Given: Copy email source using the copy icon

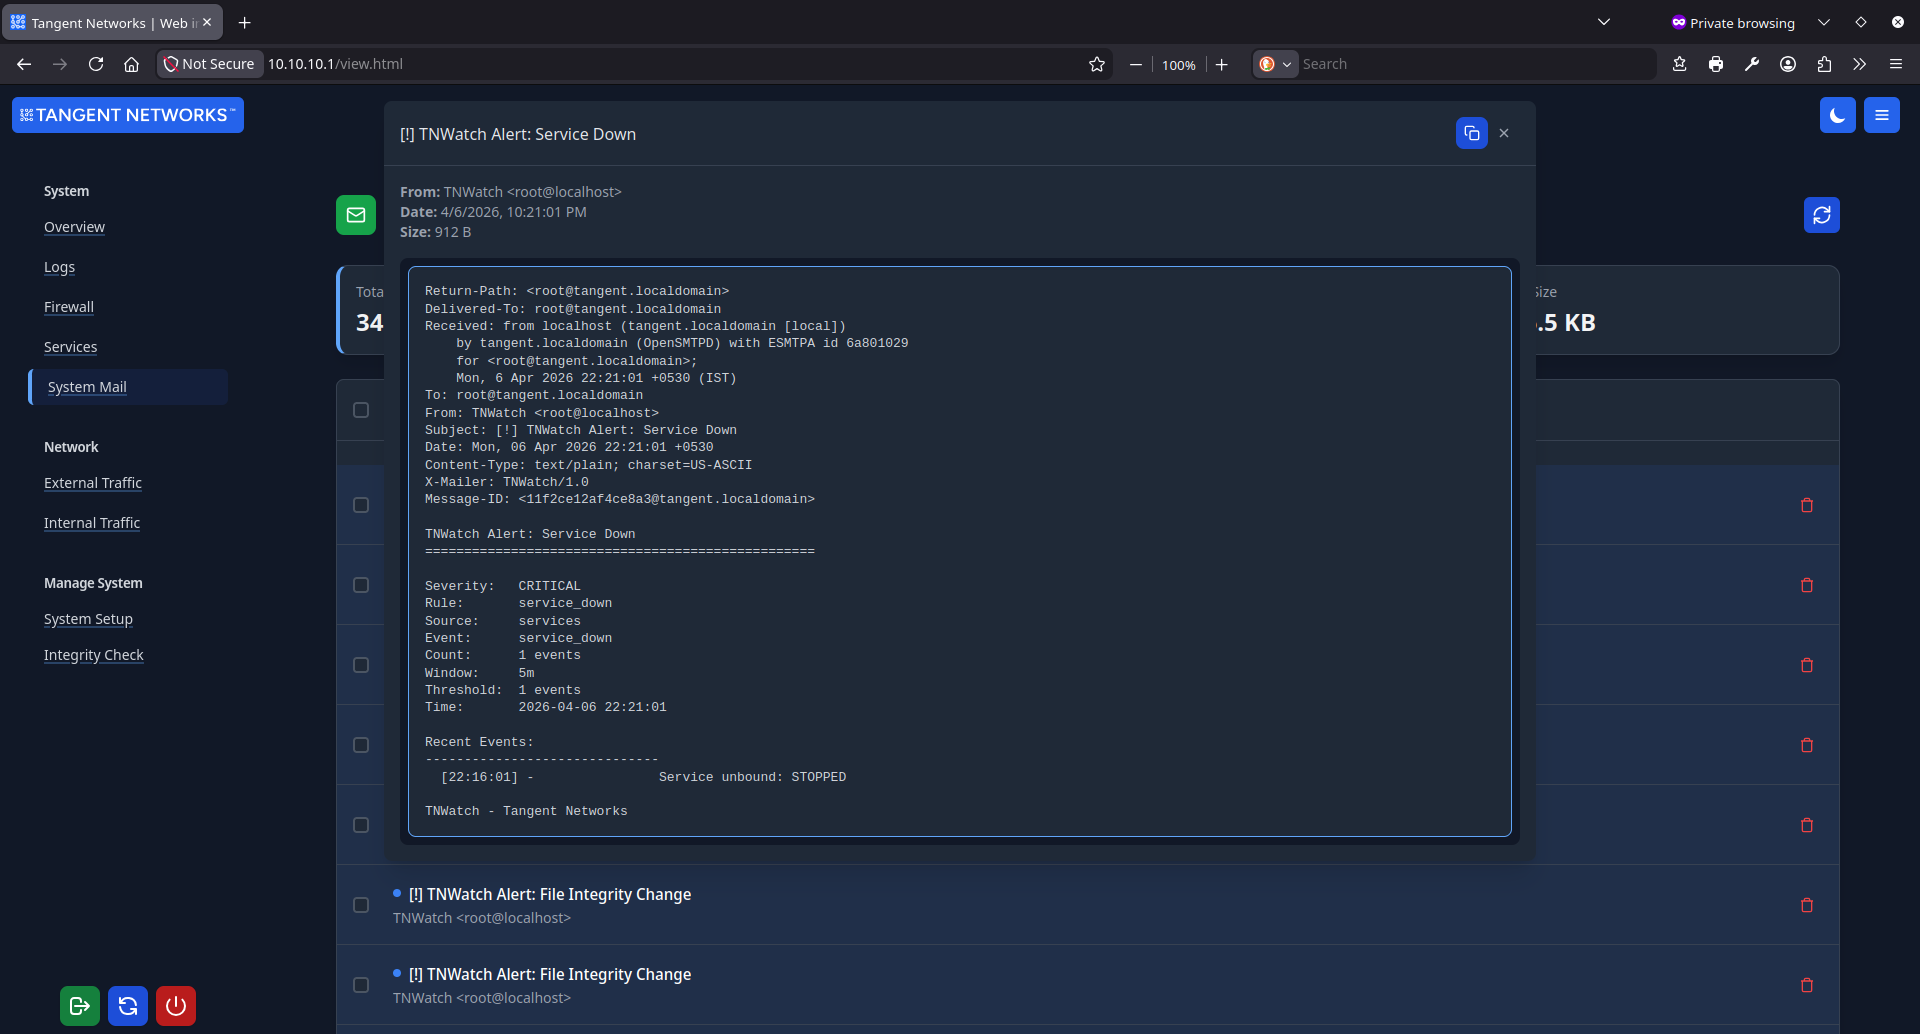Looking at the screenshot, I should (x=1470, y=132).
